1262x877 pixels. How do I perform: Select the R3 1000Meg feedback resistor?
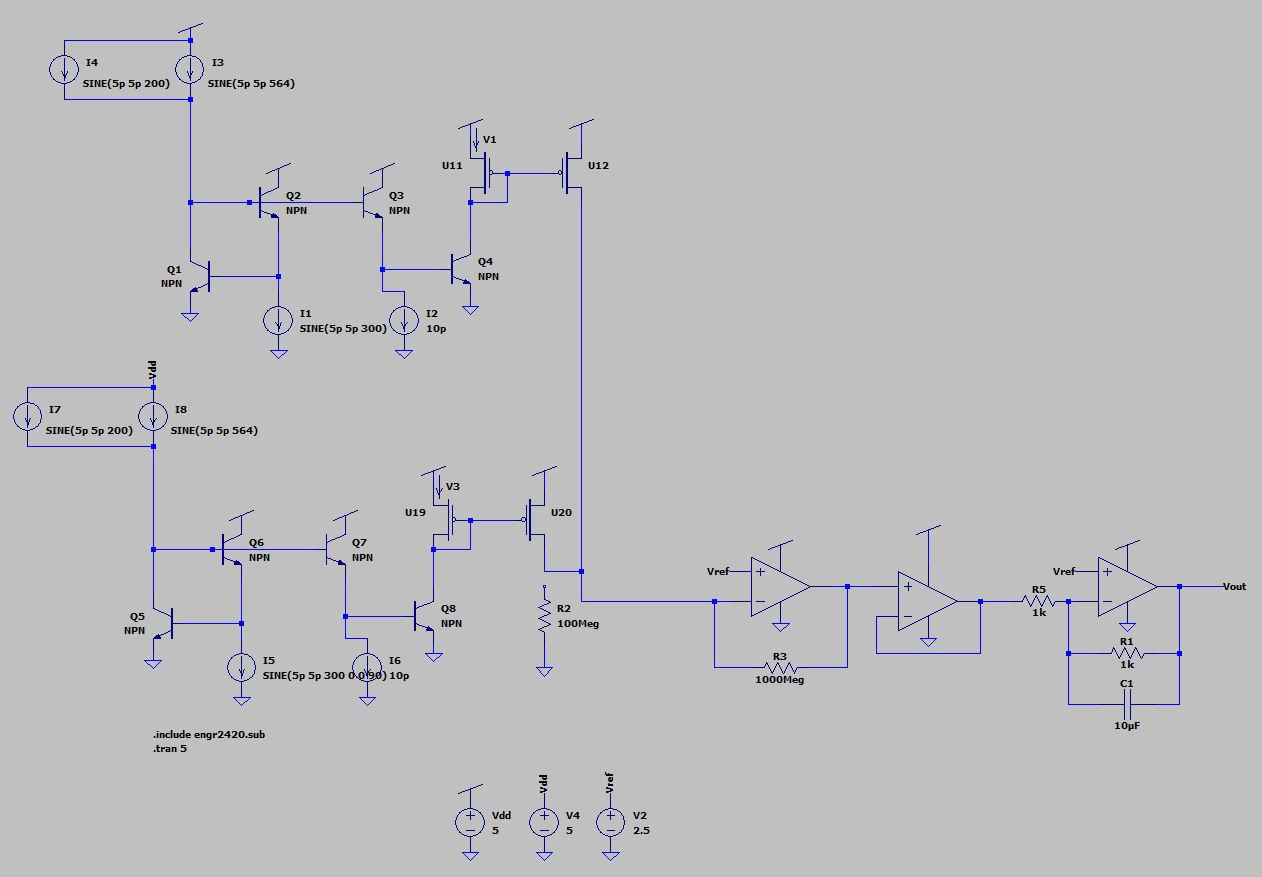click(x=779, y=665)
